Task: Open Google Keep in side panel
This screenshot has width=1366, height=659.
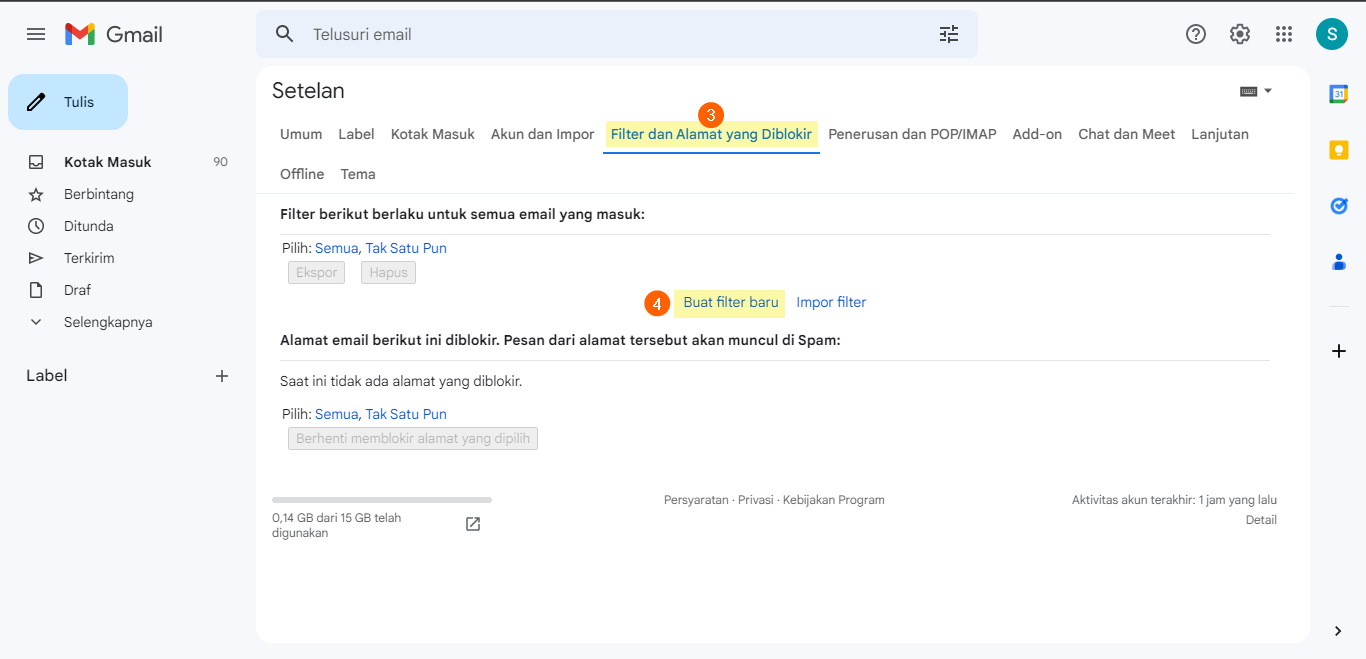Action: click(1338, 150)
